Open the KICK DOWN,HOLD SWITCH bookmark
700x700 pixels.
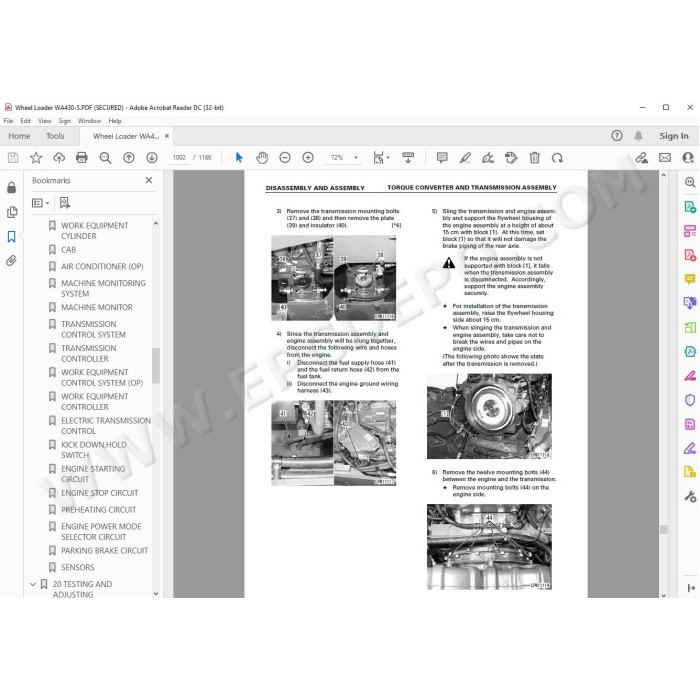click(94, 450)
